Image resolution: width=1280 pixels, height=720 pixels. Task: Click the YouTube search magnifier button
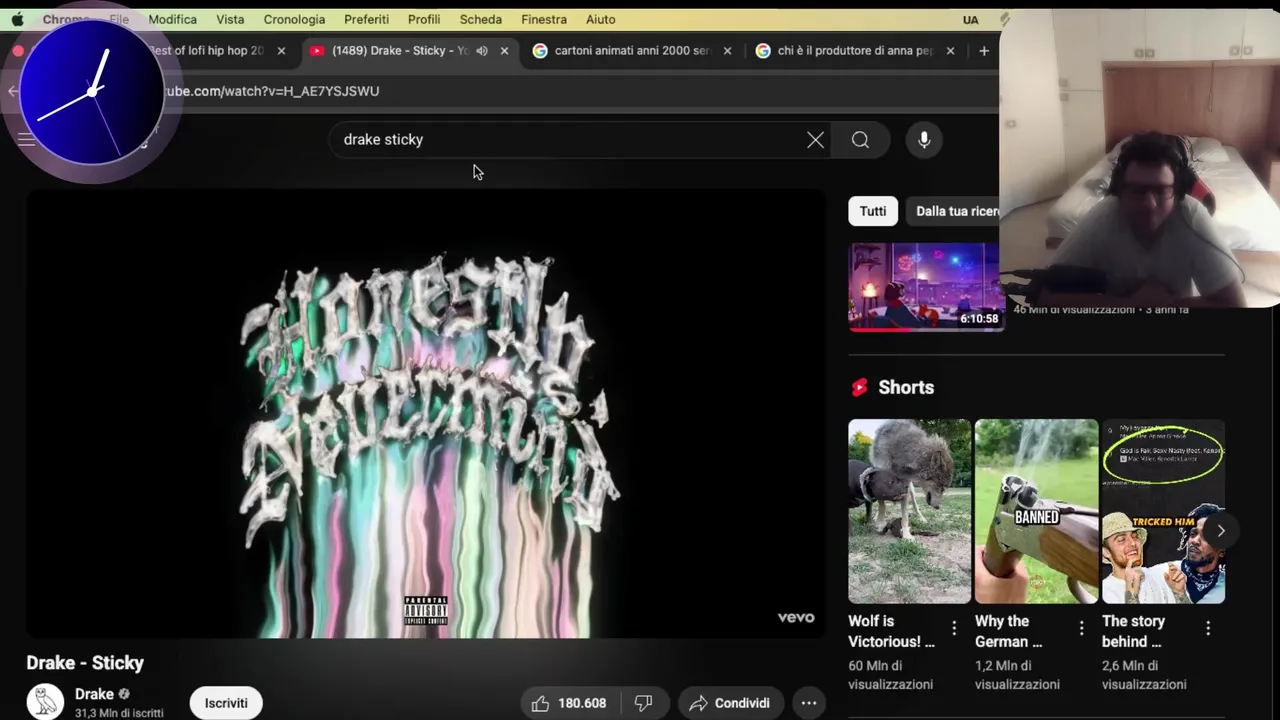[860, 140]
